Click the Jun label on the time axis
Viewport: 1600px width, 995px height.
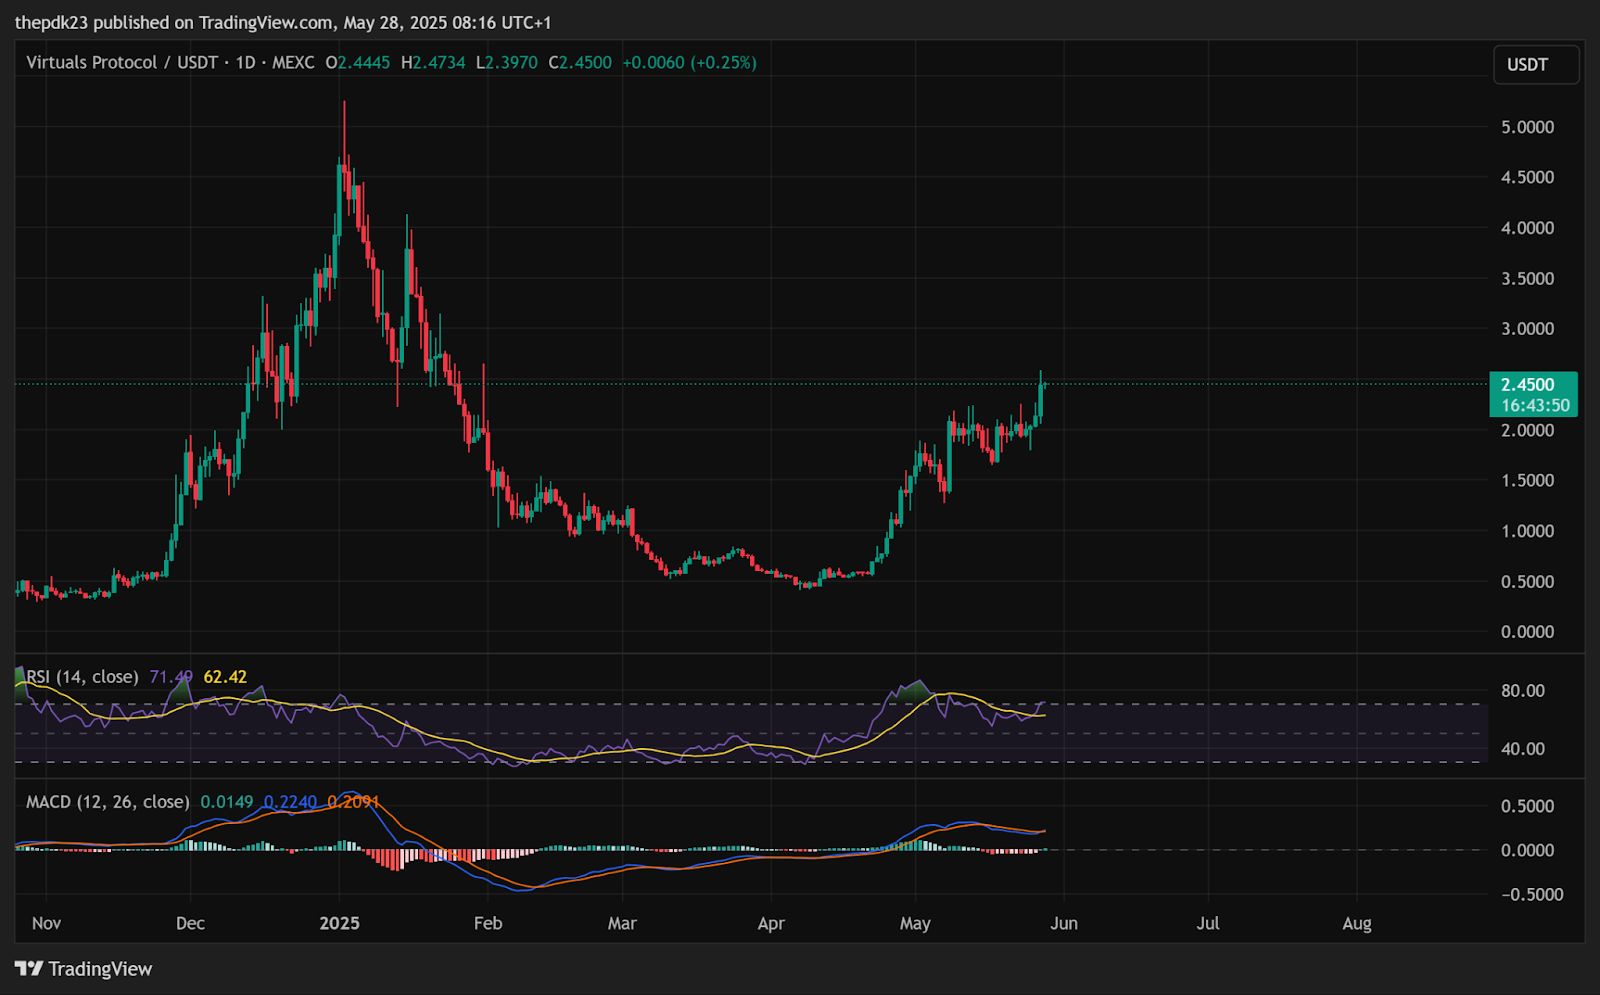(x=1064, y=923)
